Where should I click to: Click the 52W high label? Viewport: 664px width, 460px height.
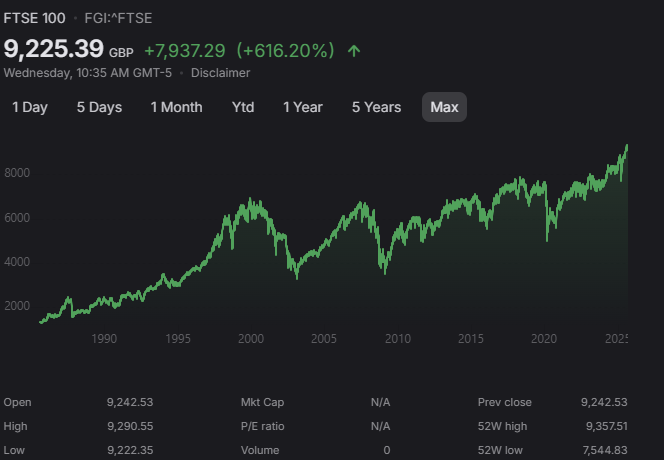(502, 426)
